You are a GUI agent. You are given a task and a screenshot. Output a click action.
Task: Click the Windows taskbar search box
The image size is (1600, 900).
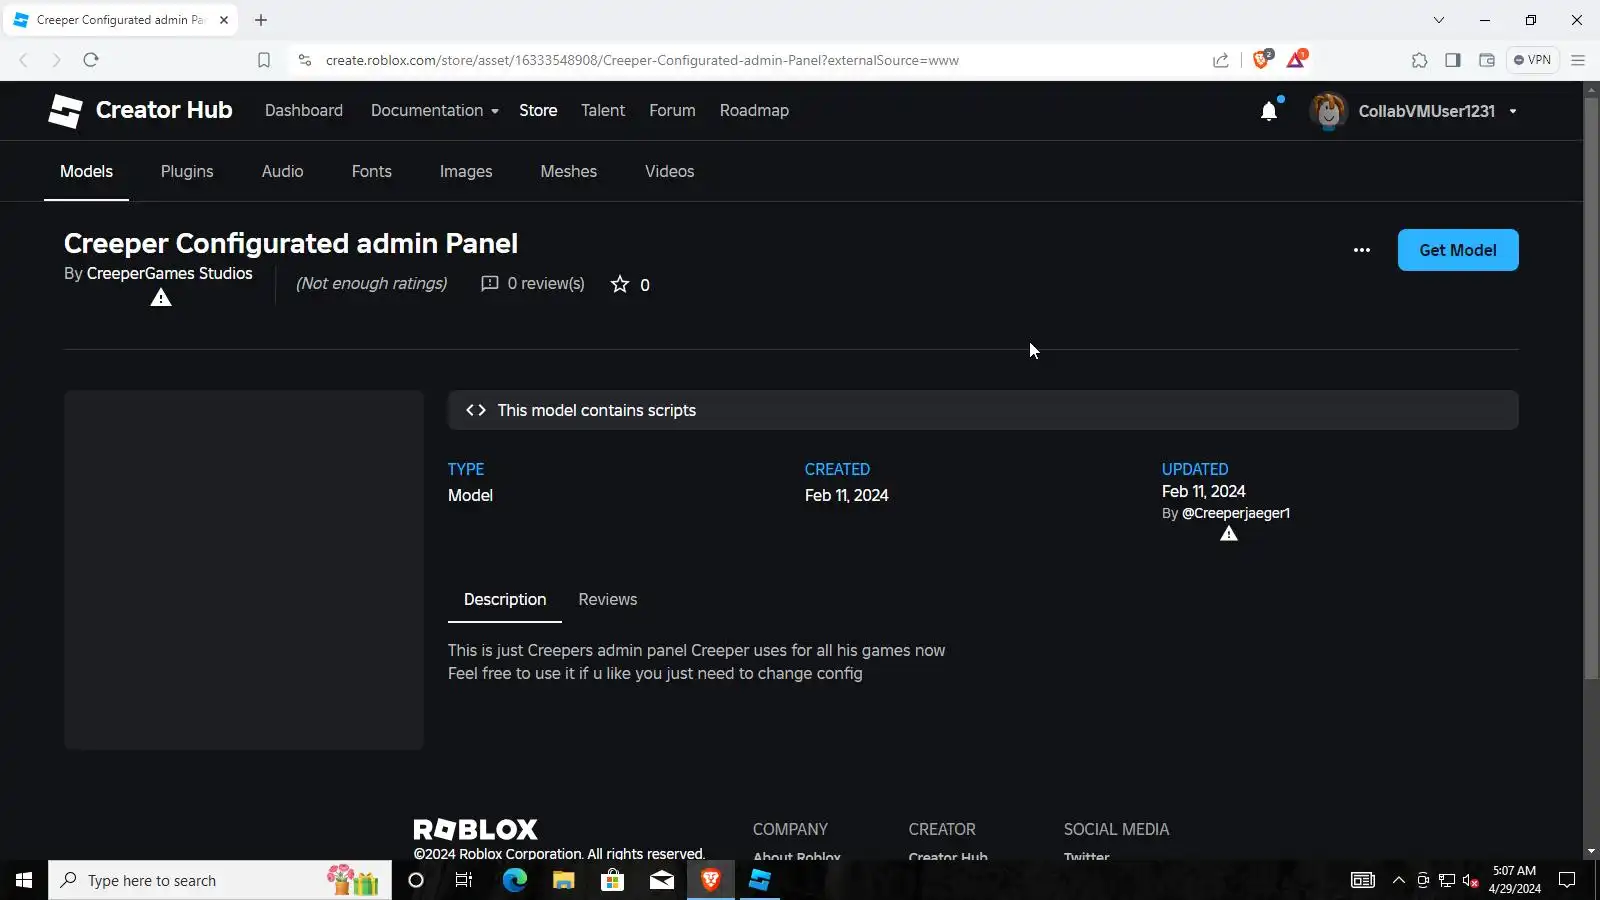point(220,880)
